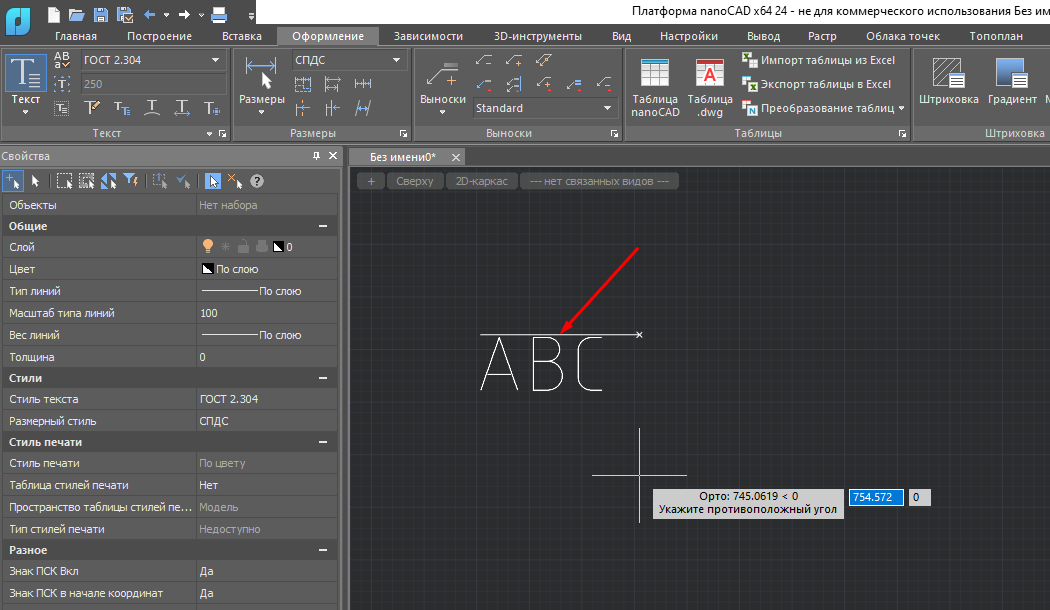Click the layer color swatch in Слой row

tap(278, 246)
